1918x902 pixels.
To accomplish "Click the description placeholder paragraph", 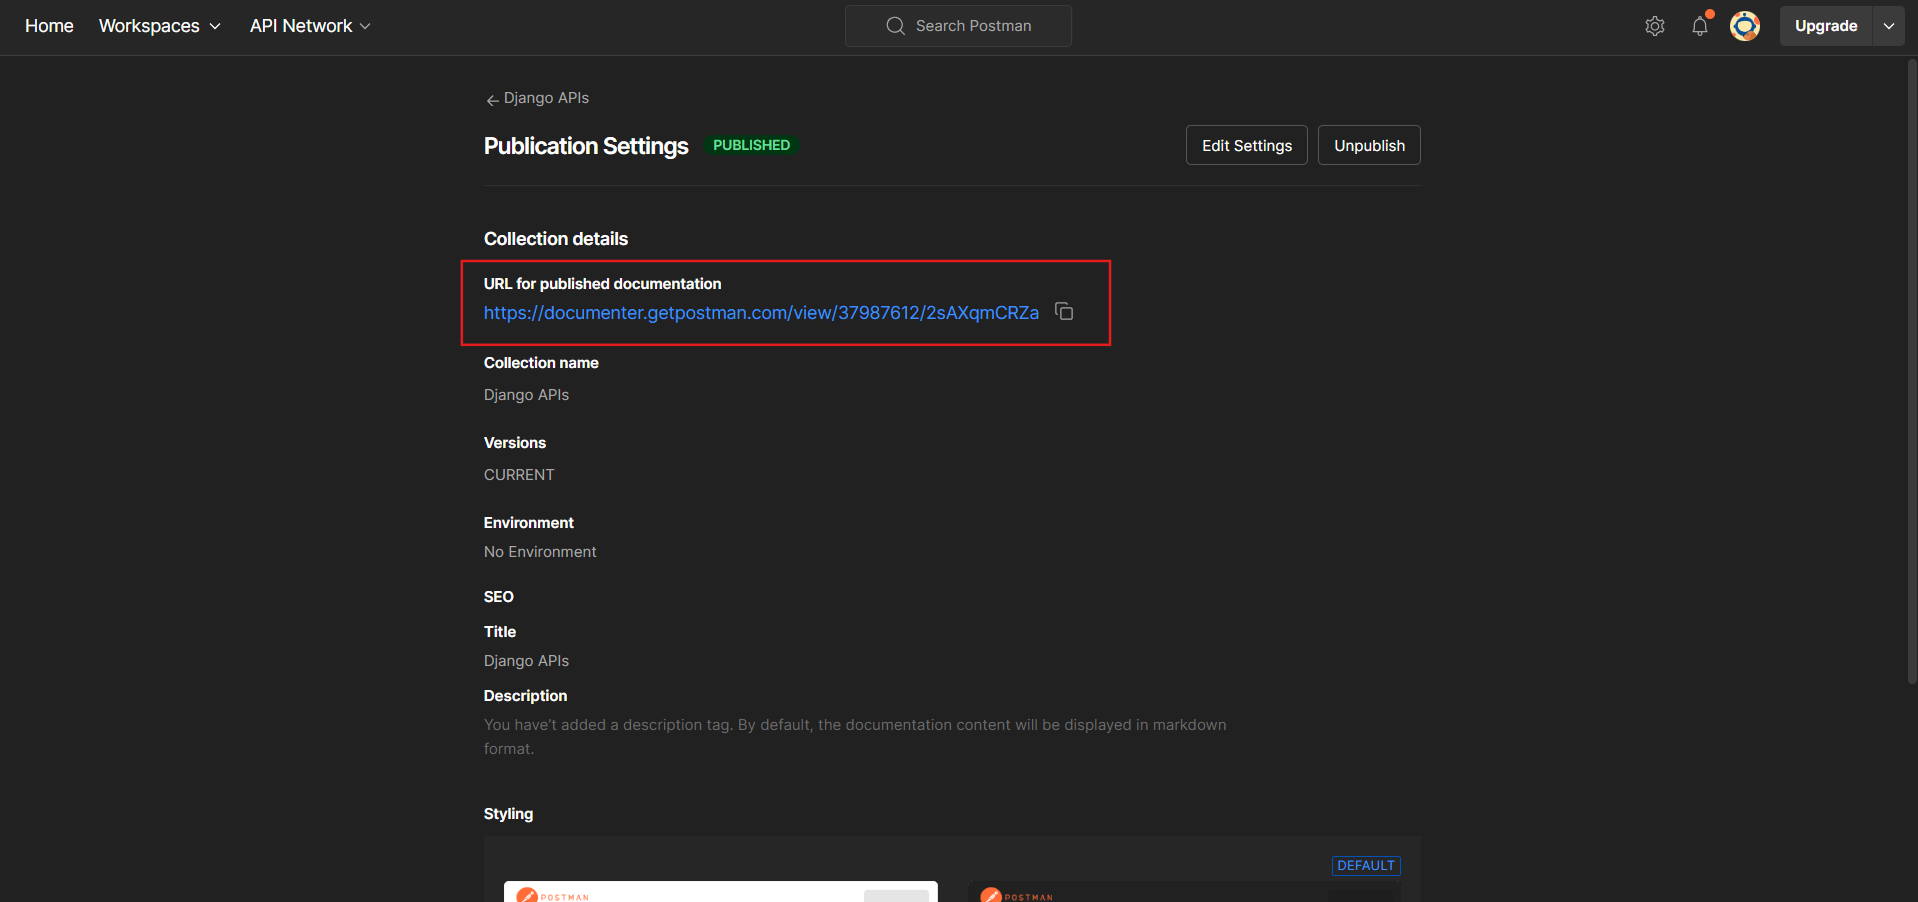I will point(855,737).
